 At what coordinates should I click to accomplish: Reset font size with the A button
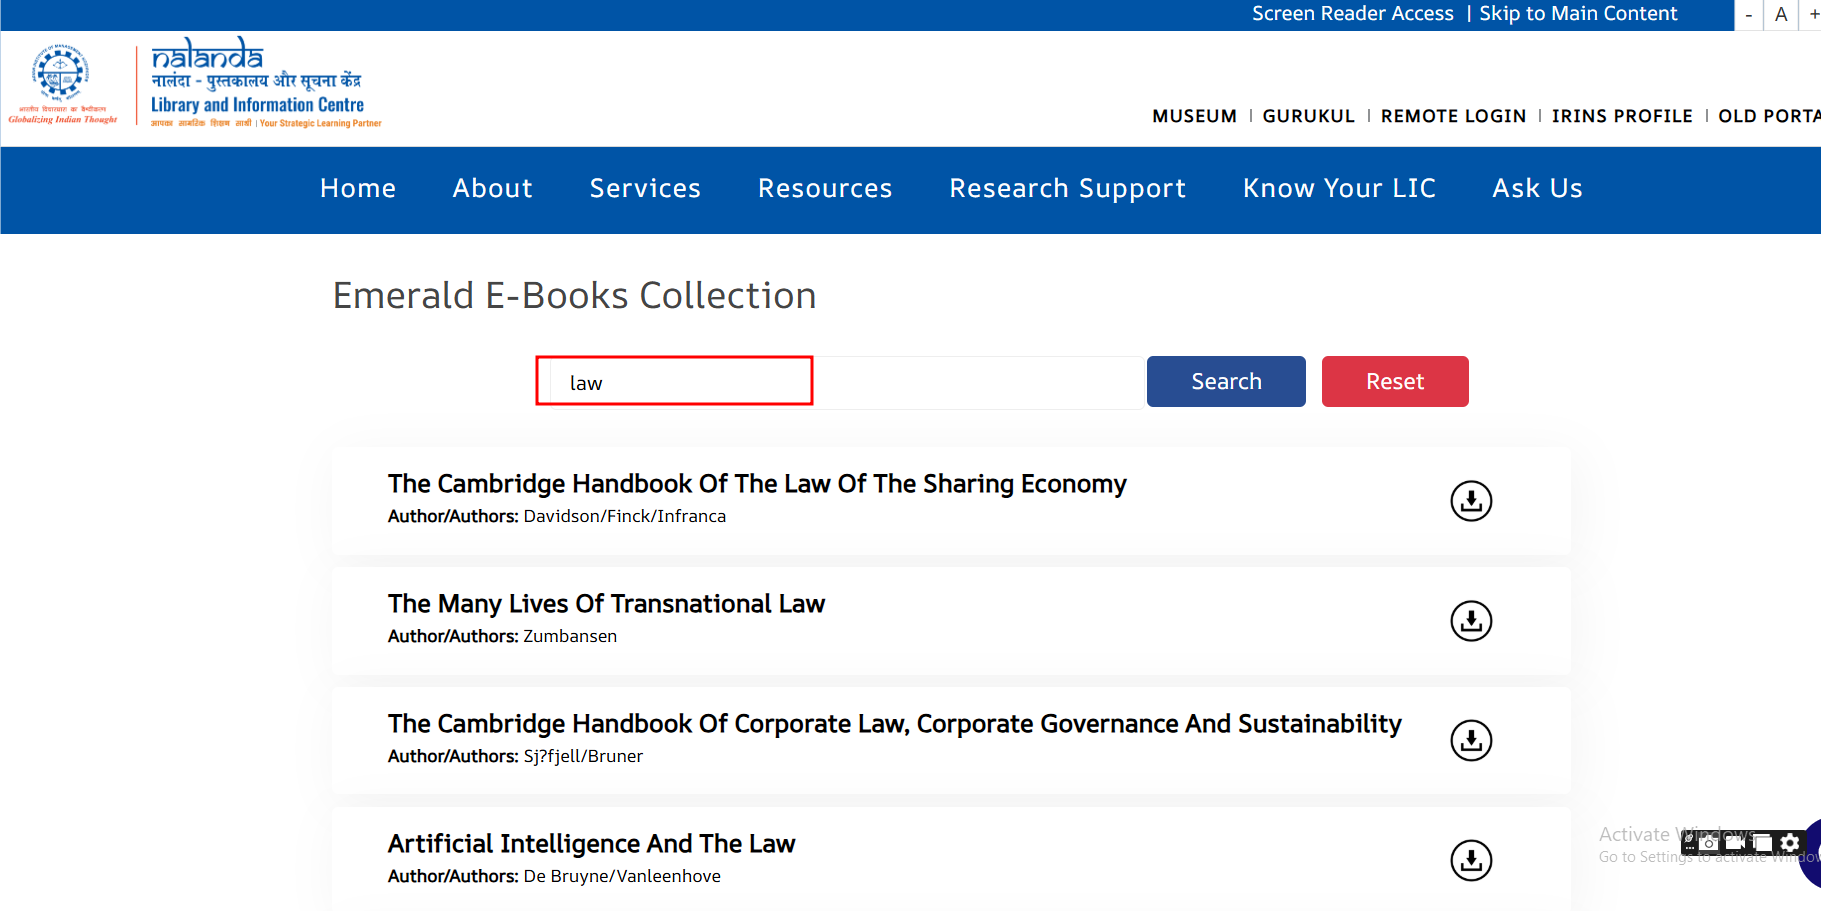(1781, 15)
